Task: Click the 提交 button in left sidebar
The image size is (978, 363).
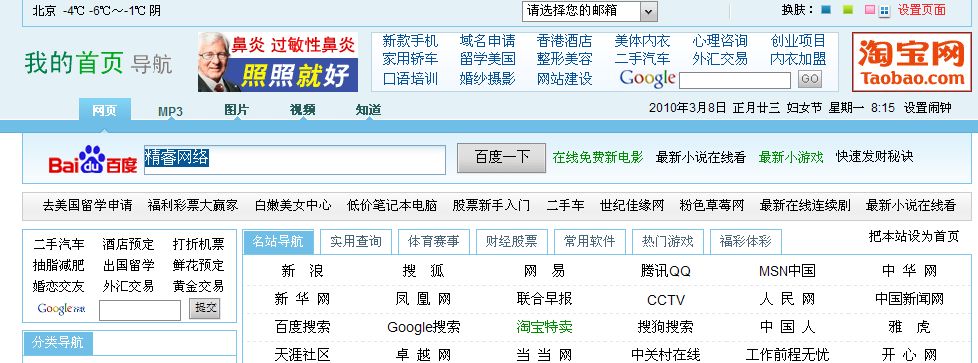Action: [205, 308]
